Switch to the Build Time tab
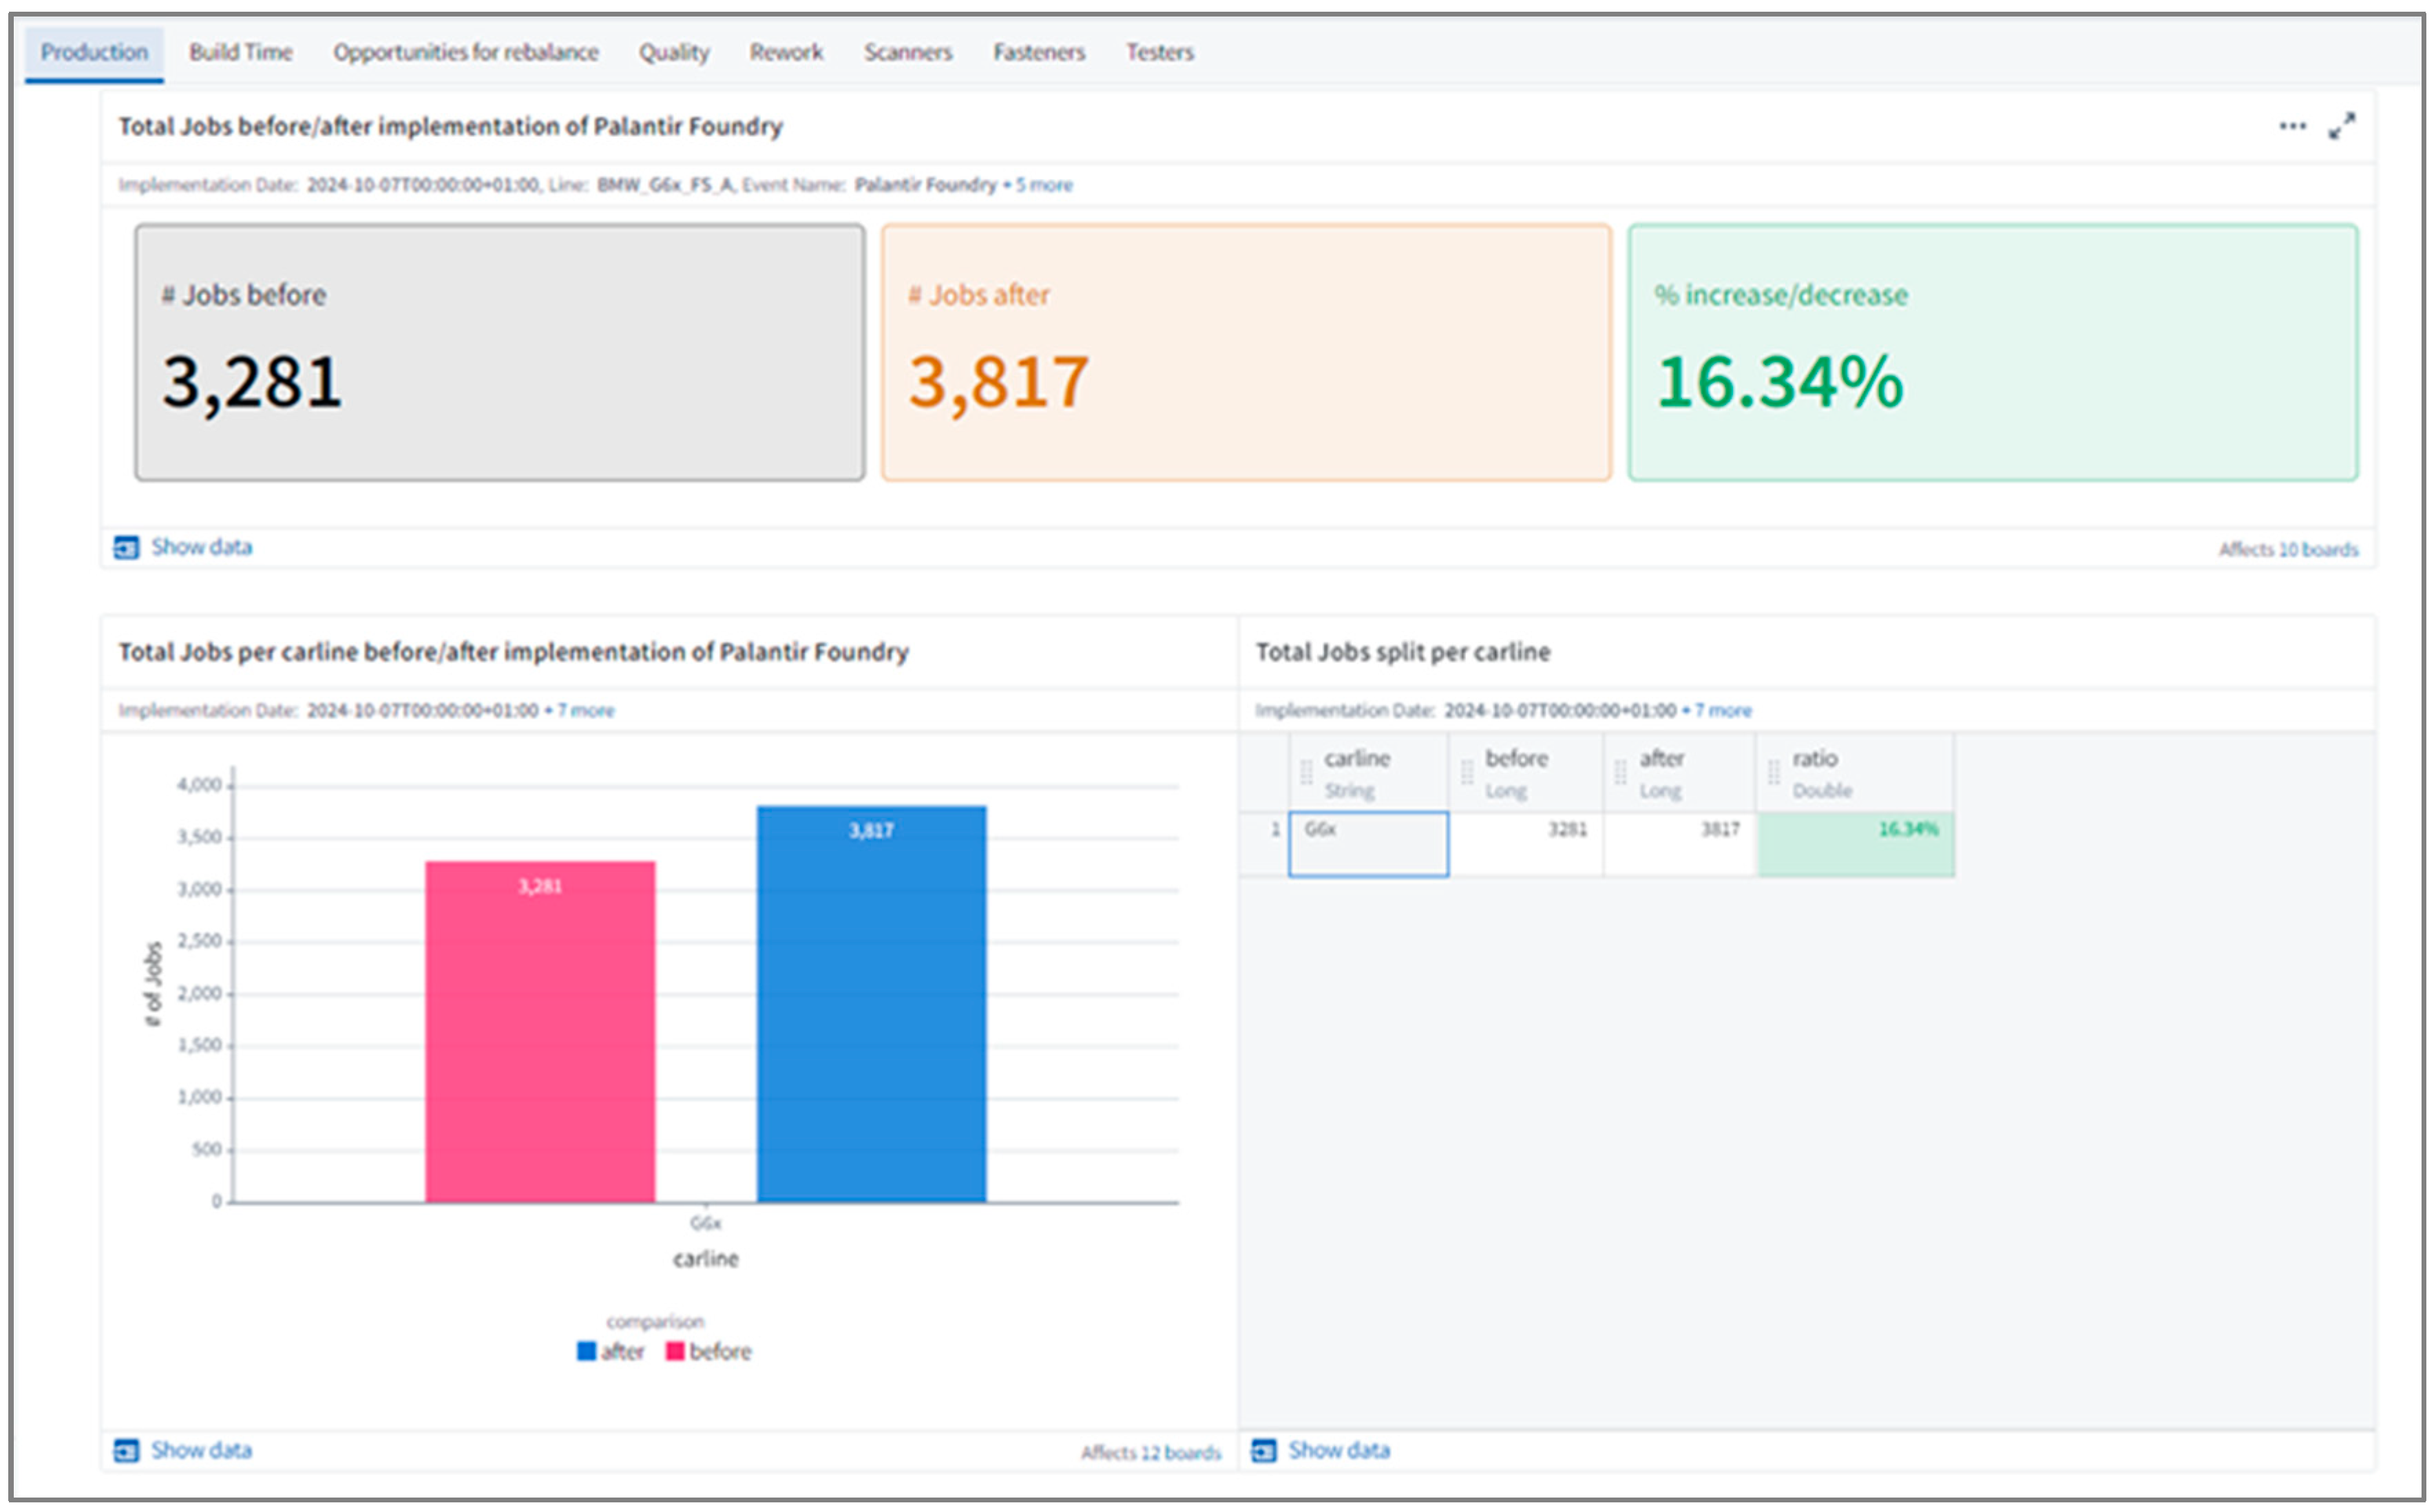2436x1512 pixels. point(241,52)
